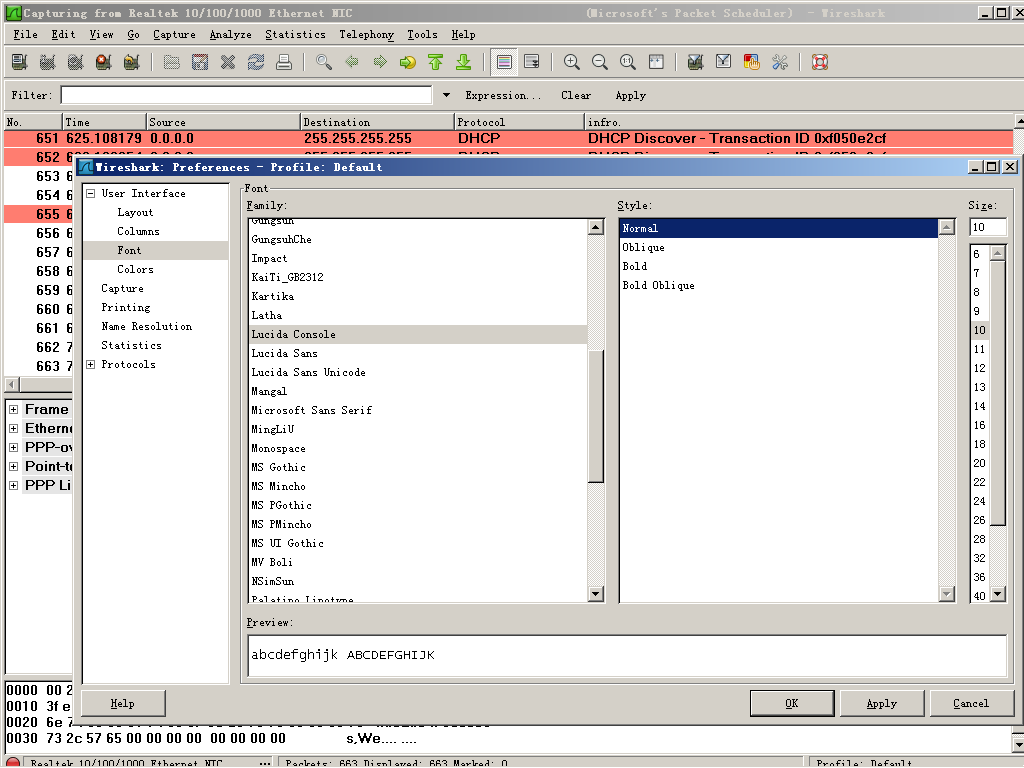Save the capture file icon

coord(200,62)
